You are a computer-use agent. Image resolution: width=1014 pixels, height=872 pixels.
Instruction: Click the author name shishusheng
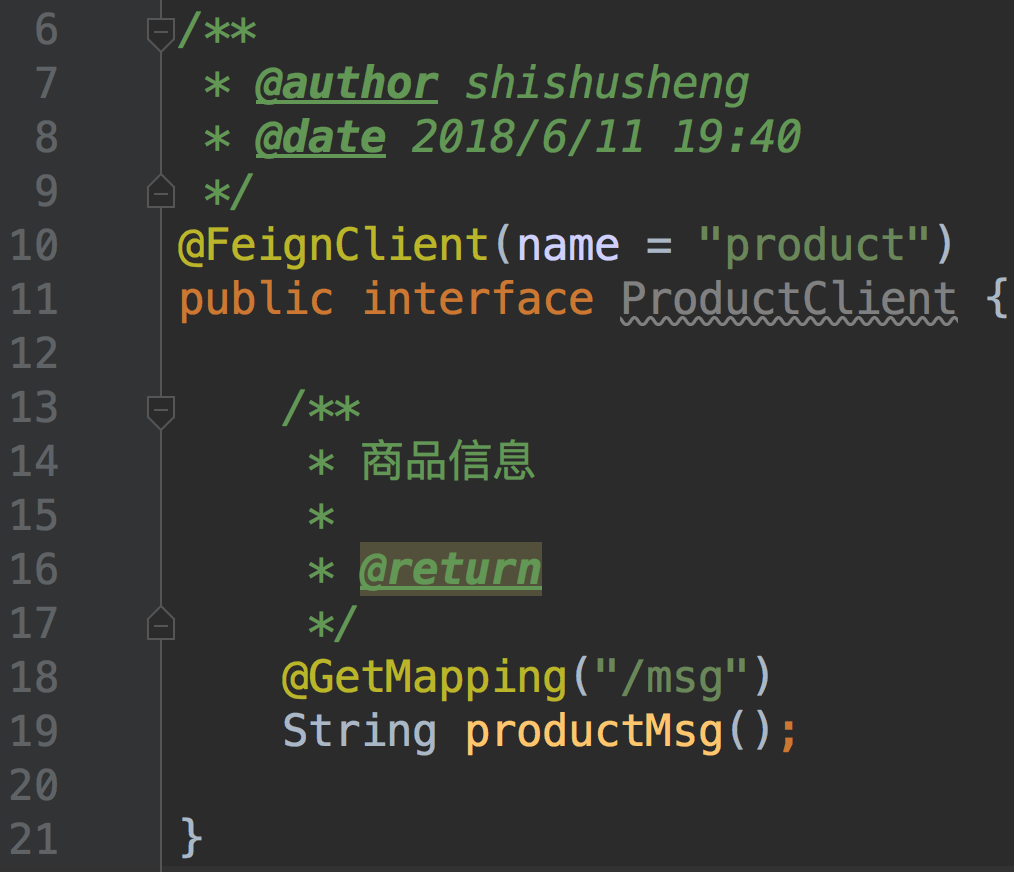(607, 84)
